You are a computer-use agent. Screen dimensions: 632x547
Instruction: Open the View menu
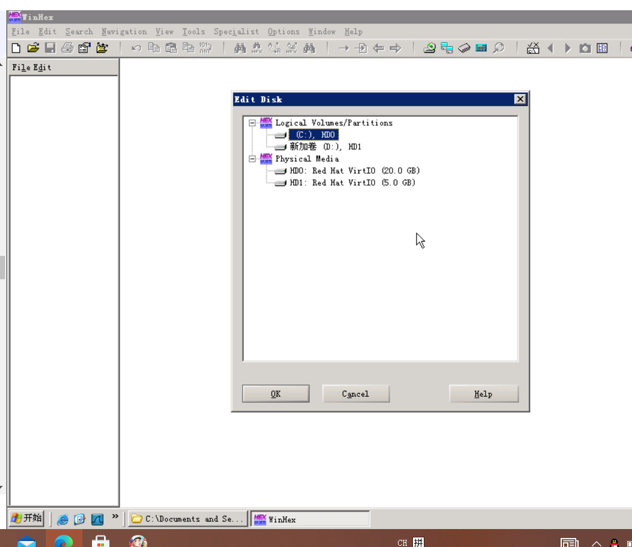point(164,31)
